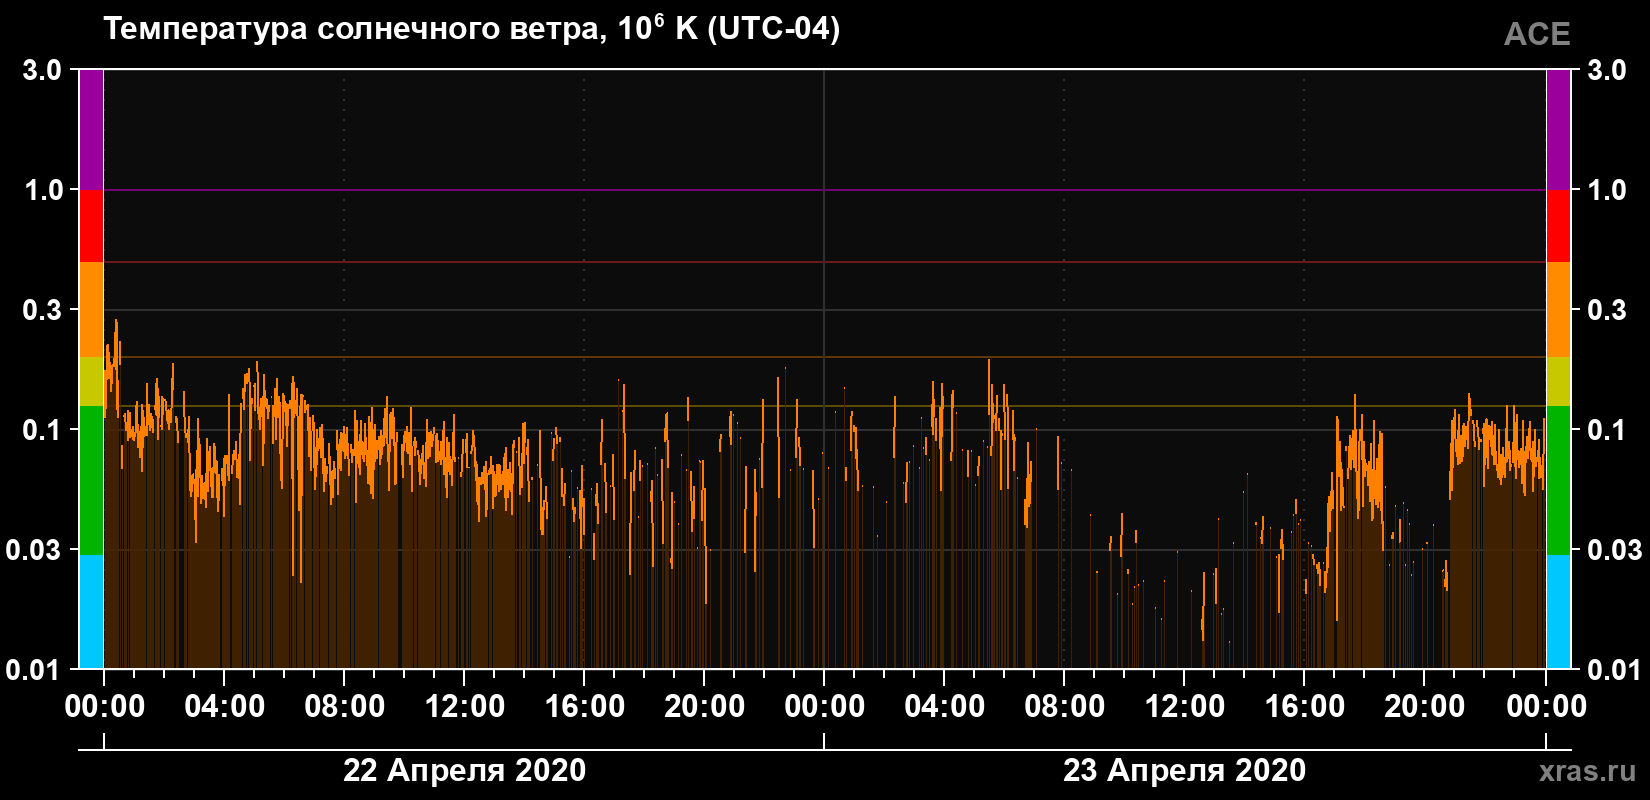Choose the green band on the left color scale
Image resolution: width=1650 pixels, height=800 pixels.
pyautogui.click(x=91, y=480)
